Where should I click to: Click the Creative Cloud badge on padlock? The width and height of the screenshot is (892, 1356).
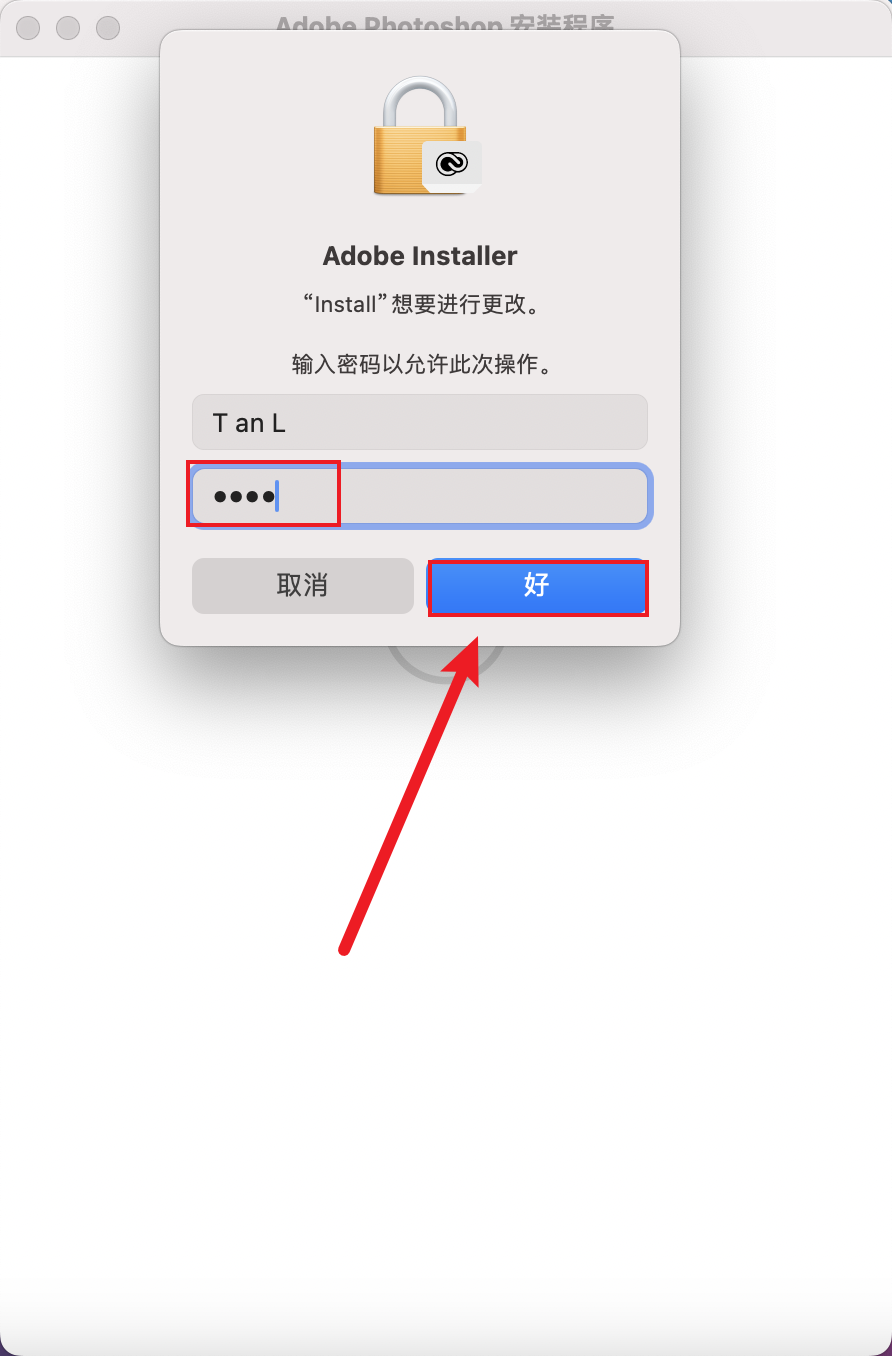[x=452, y=163]
